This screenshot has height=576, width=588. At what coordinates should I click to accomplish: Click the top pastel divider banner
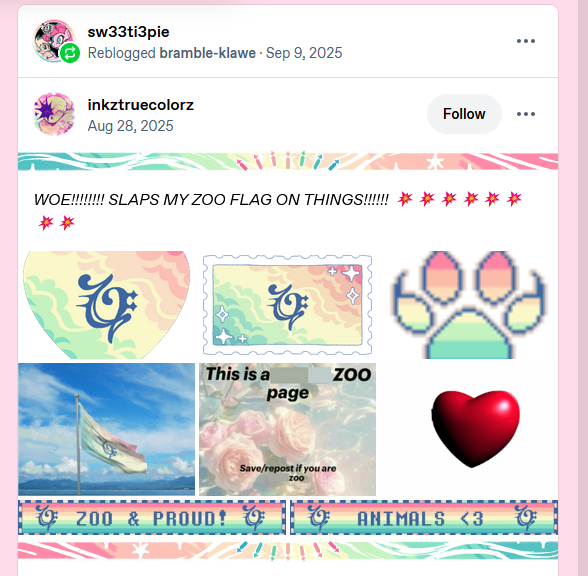click(288, 161)
